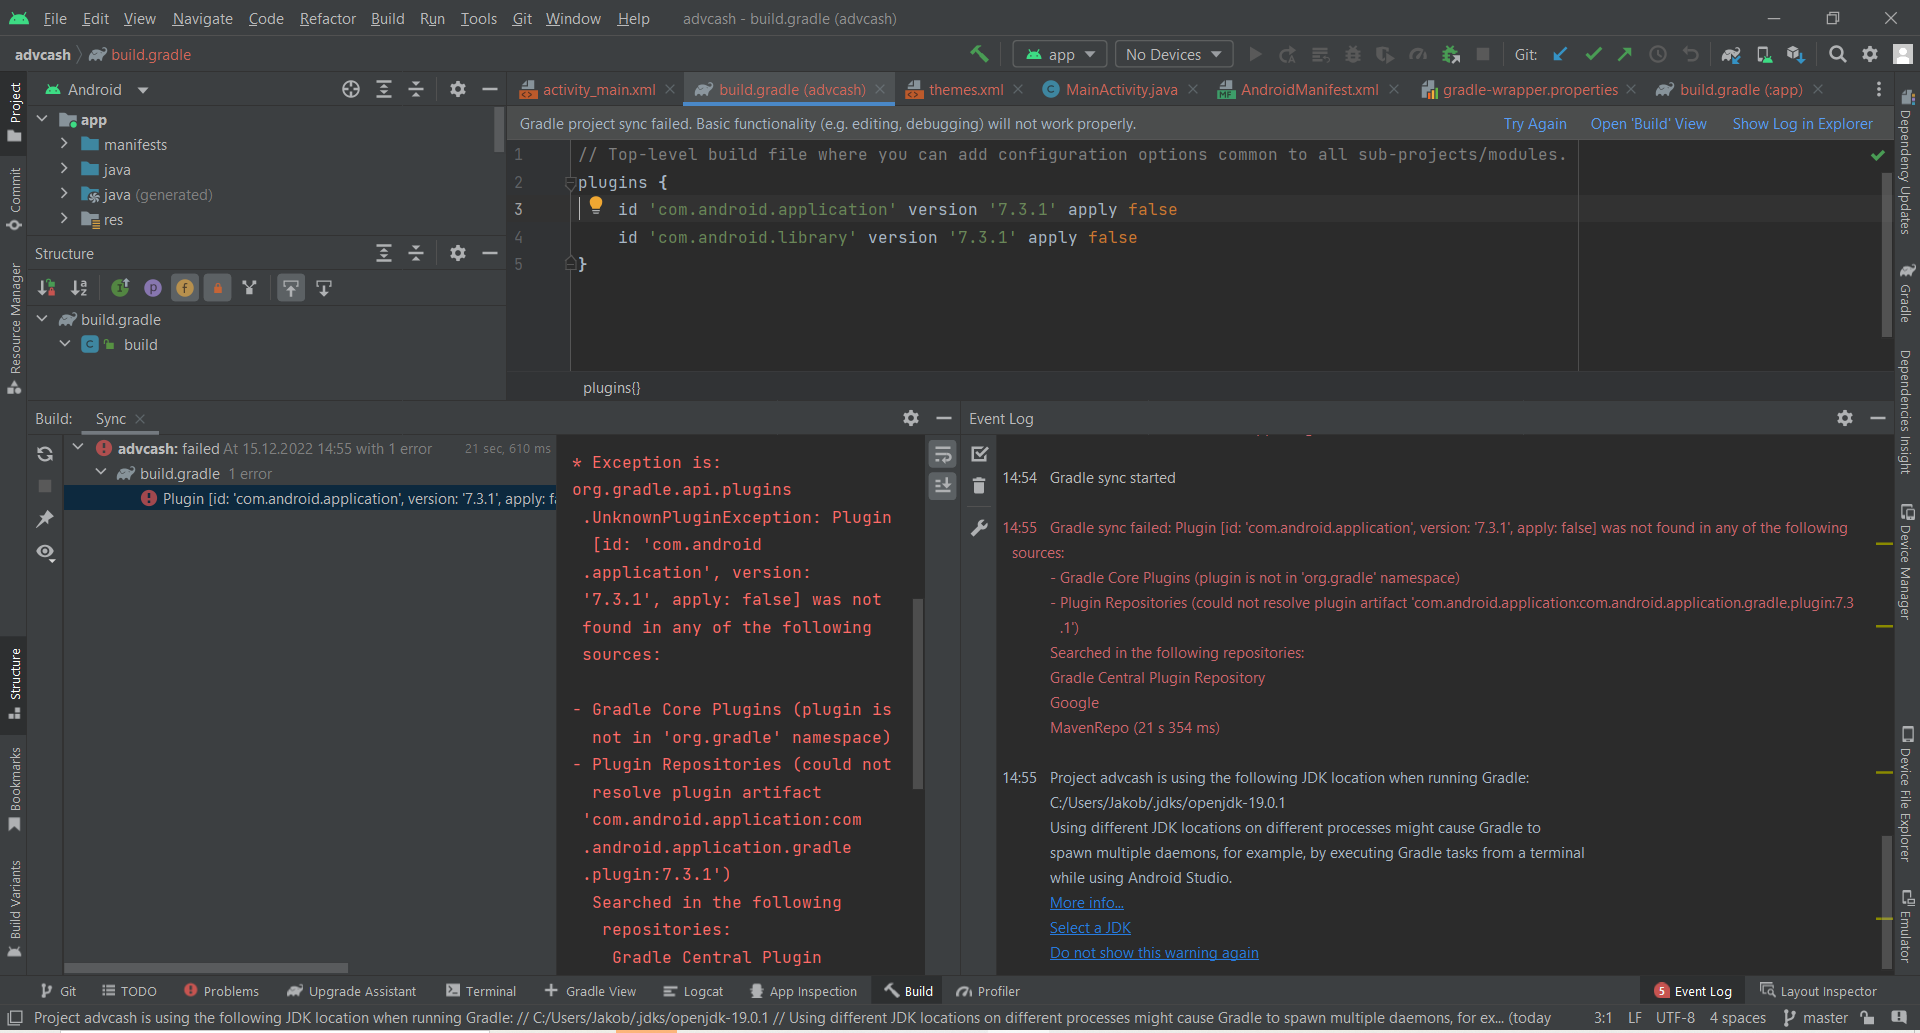Toggle Show Properties filter in Structure
Screen dimensions: 1920x1033
[153, 288]
